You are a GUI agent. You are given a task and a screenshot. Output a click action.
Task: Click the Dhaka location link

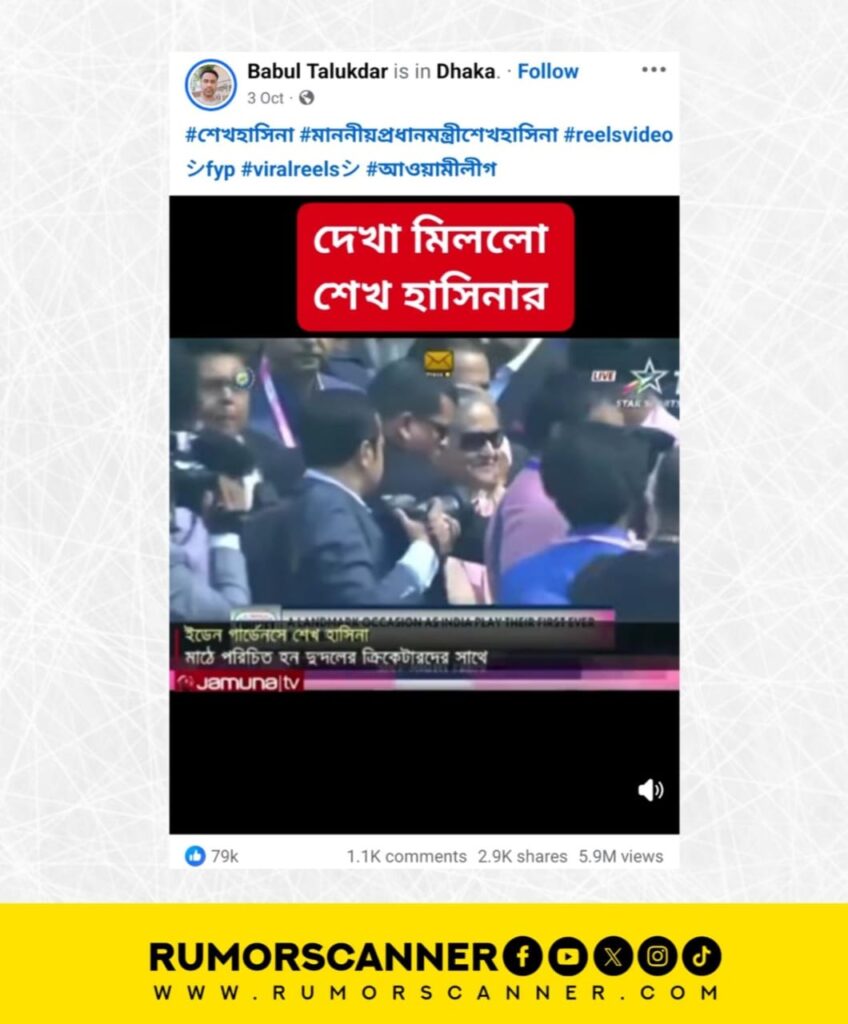click(x=466, y=71)
